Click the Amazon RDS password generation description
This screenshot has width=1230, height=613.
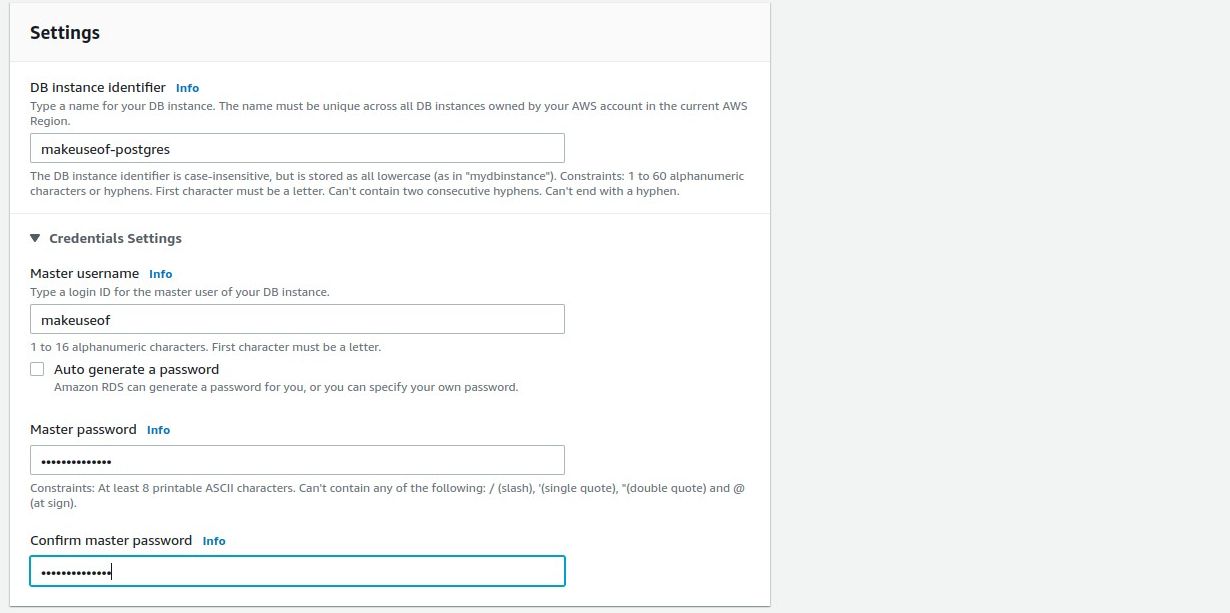click(x=286, y=387)
